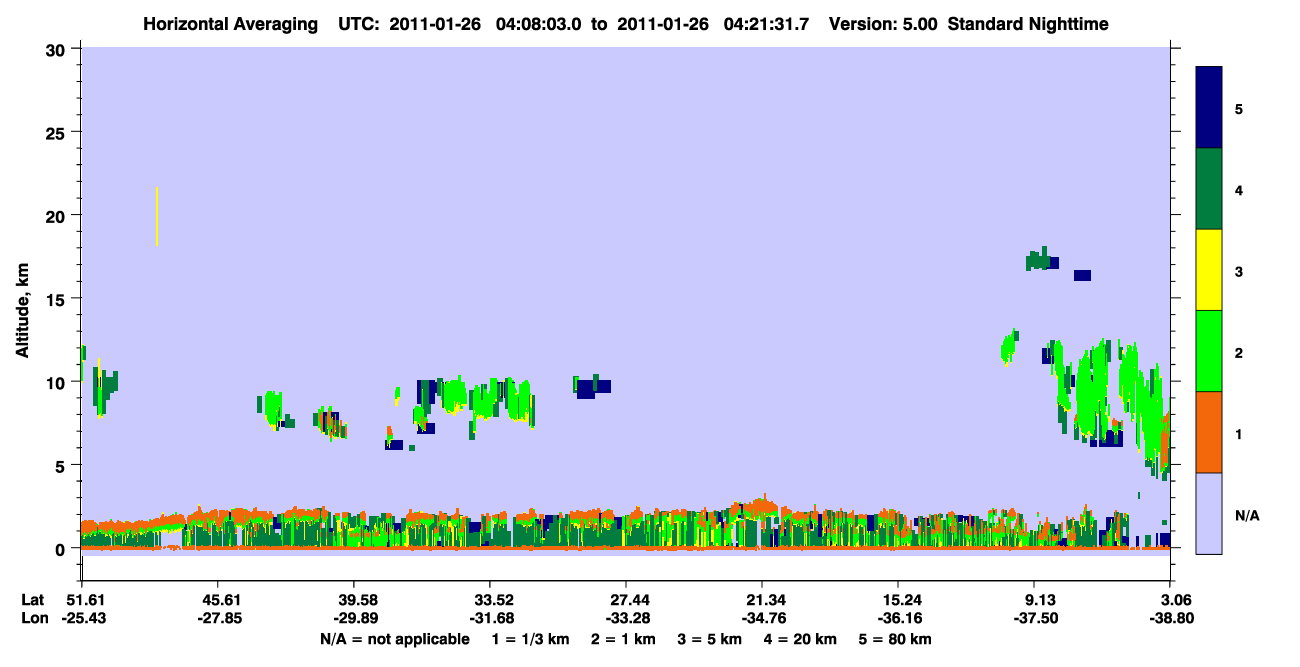Click longitude value -38.80
This screenshot has height=667, width=1300.
pyautogui.click(x=1172, y=619)
